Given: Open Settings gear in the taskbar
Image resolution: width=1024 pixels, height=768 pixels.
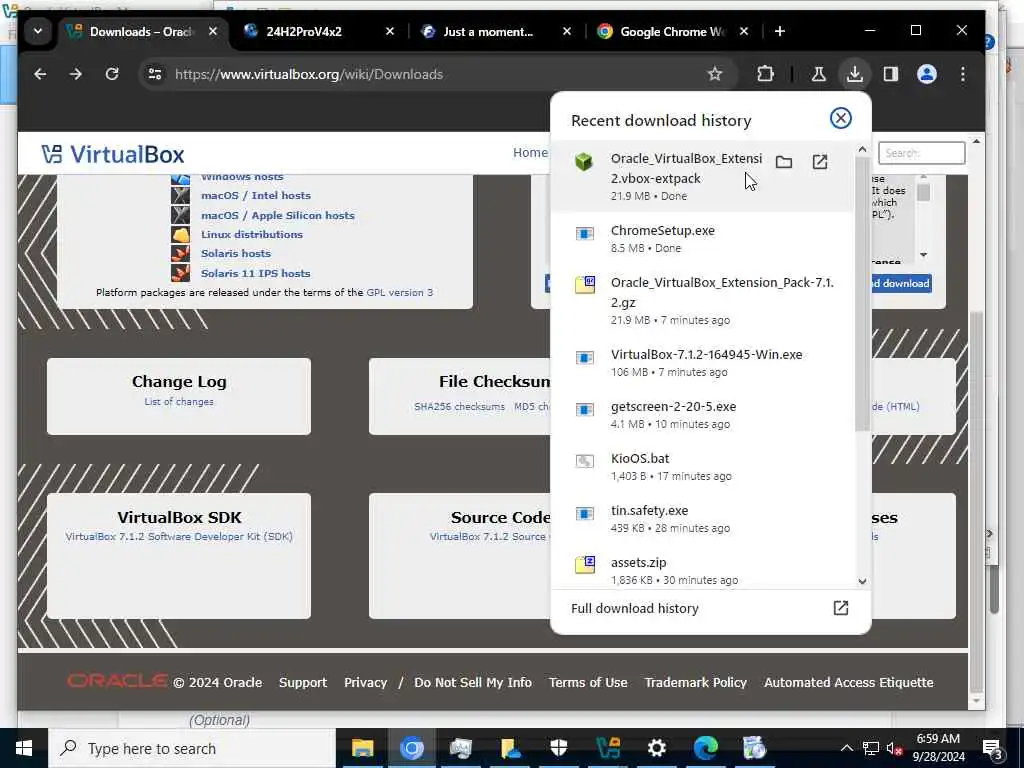Looking at the screenshot, I should point(656,748).
